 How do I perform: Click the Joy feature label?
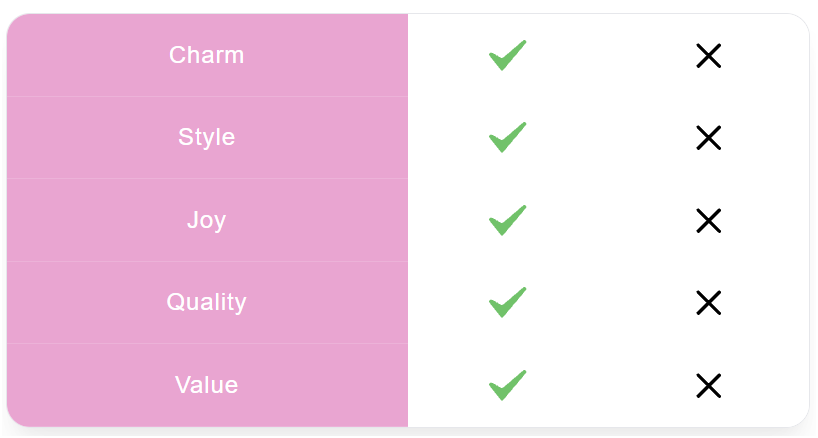206,220
